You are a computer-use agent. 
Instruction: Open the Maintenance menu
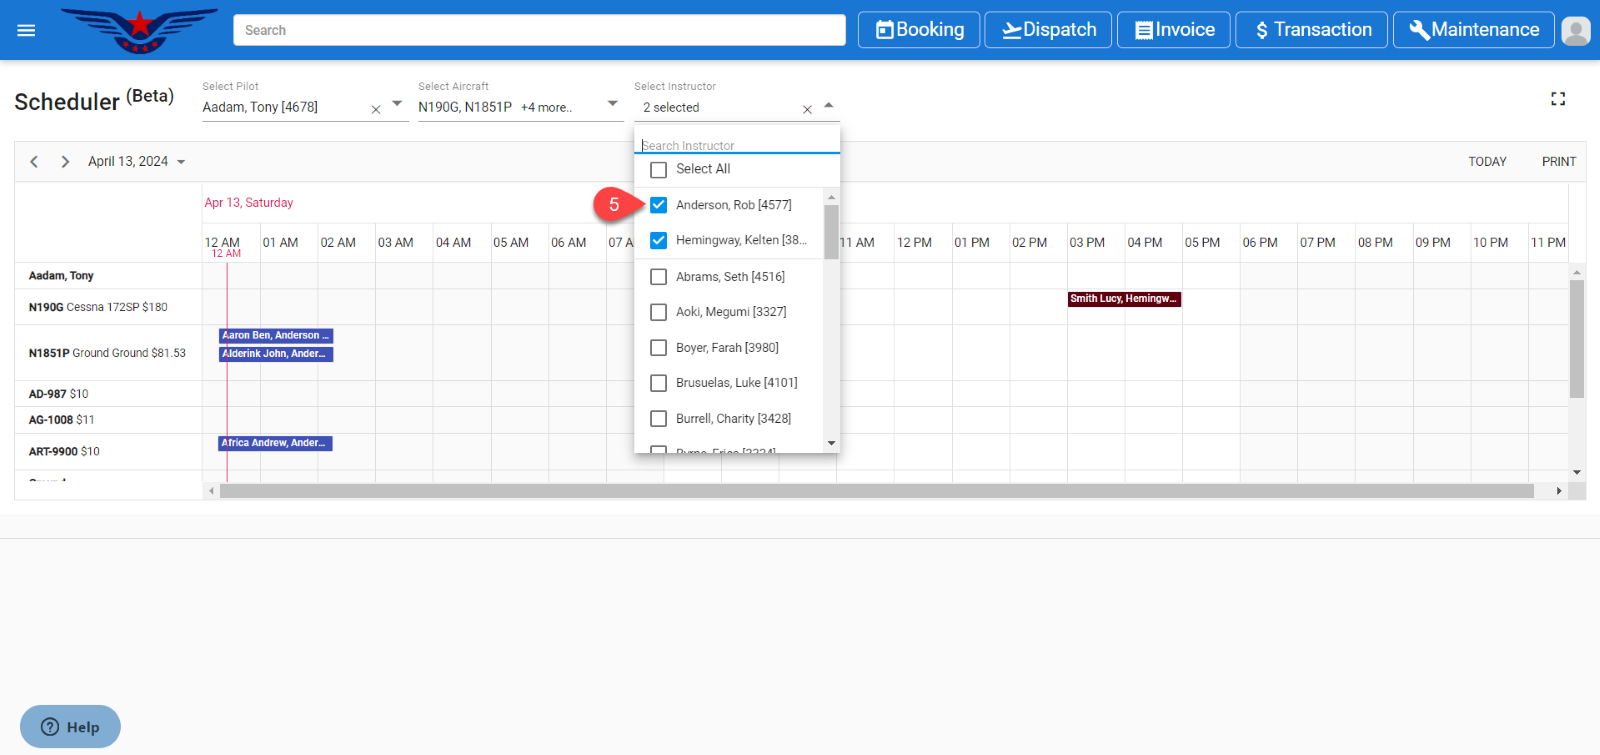point(1473,30)
